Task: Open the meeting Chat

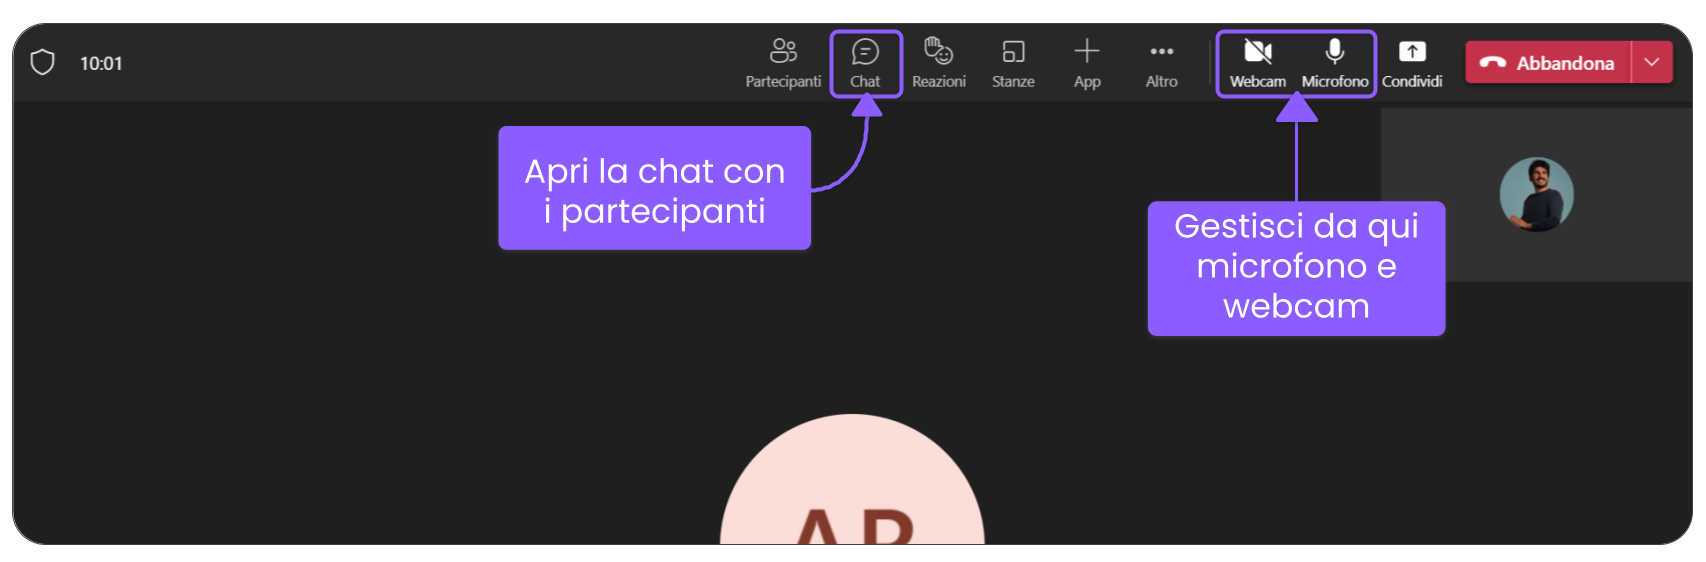Action: [x=865, y=63]
